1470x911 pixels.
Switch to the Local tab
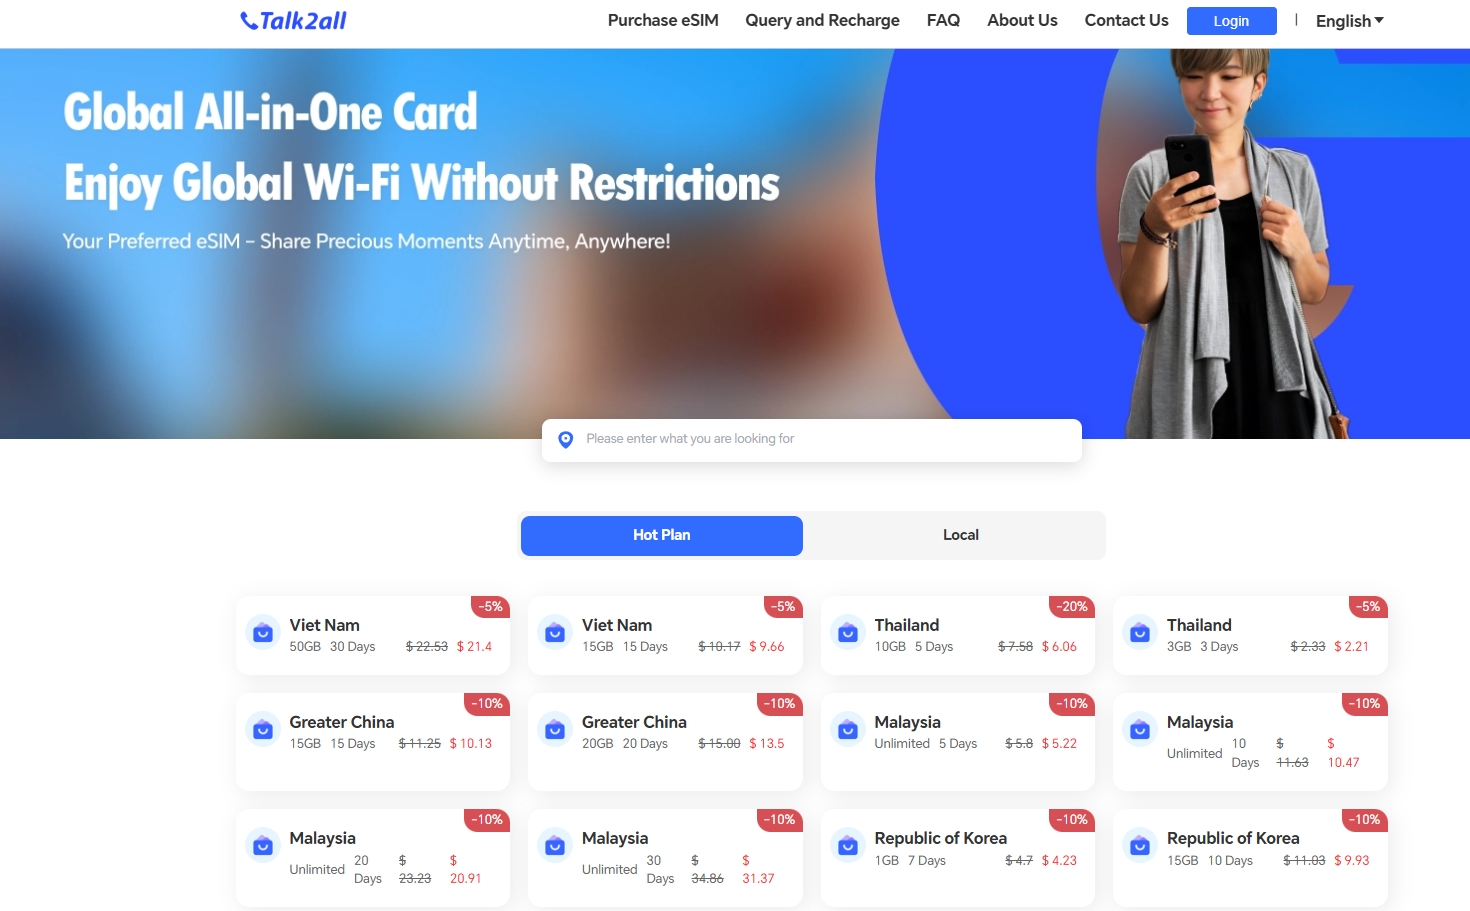[960, 535]
